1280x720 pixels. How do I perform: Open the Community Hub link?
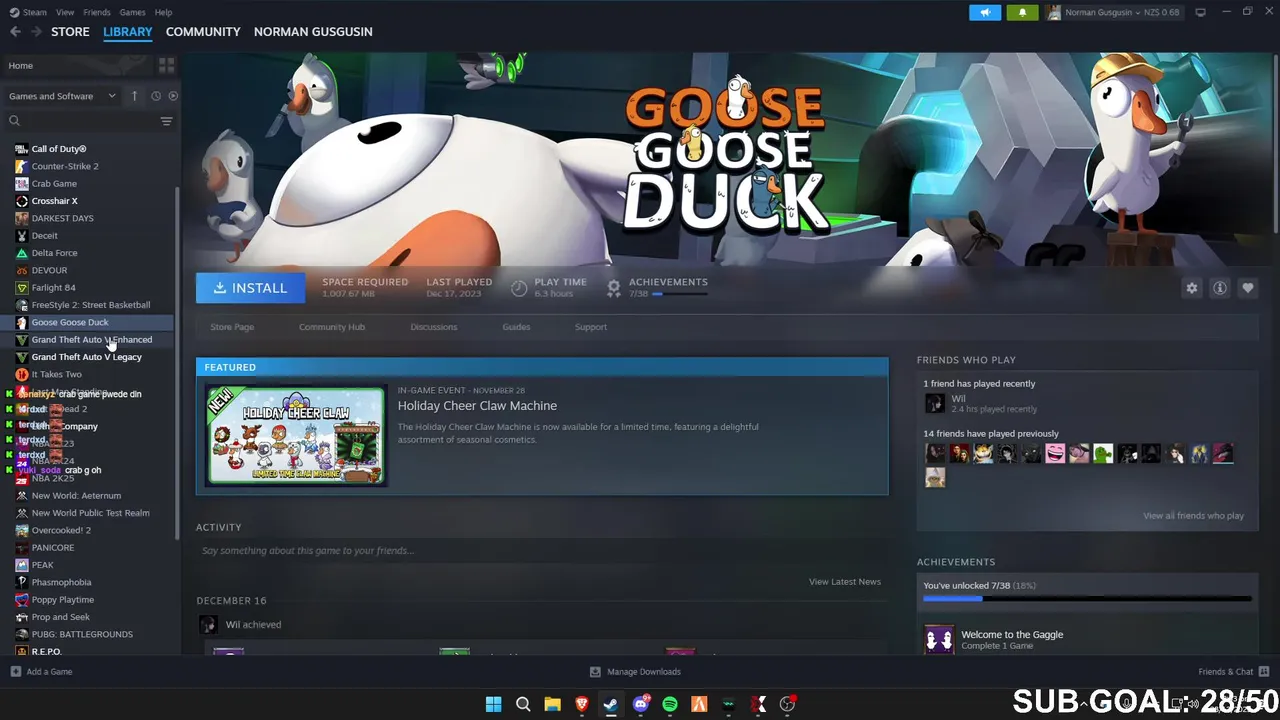(x=332, y=327)
